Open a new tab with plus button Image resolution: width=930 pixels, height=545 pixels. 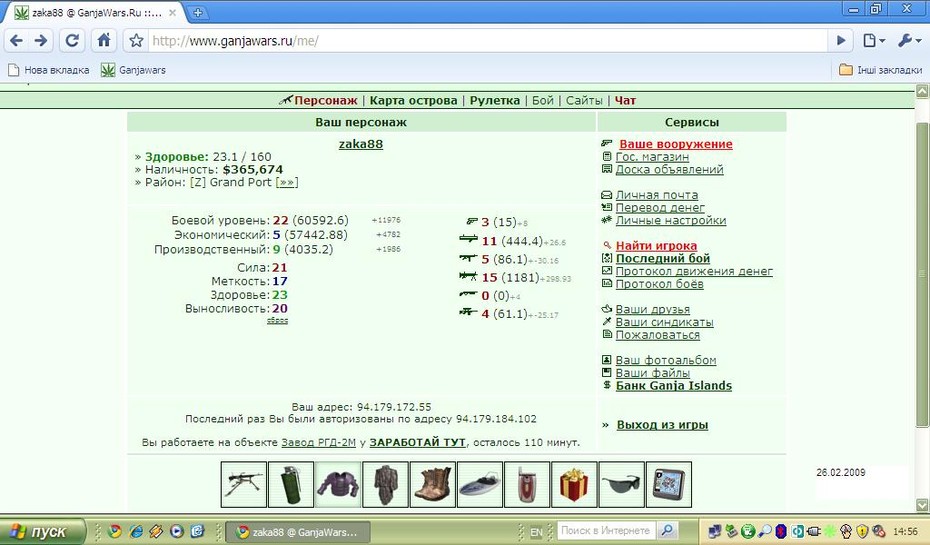click(x=198, y=12)
